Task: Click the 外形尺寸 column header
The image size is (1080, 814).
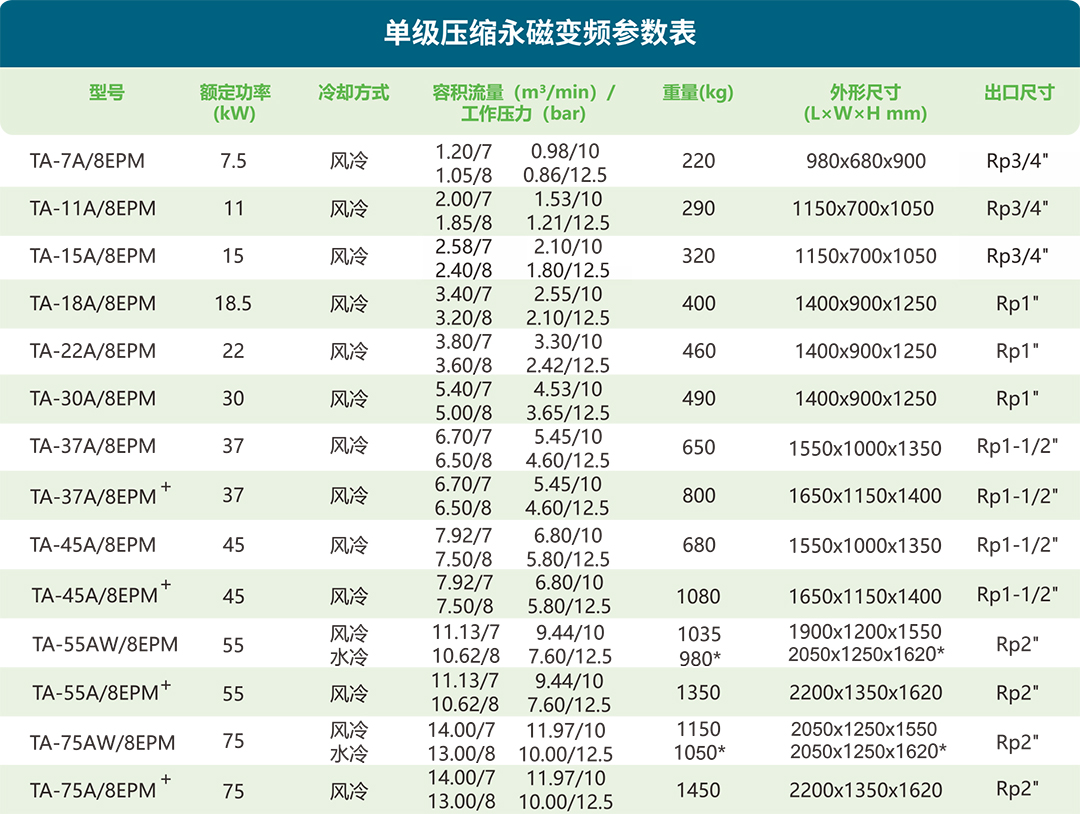Action: [865, 102]
